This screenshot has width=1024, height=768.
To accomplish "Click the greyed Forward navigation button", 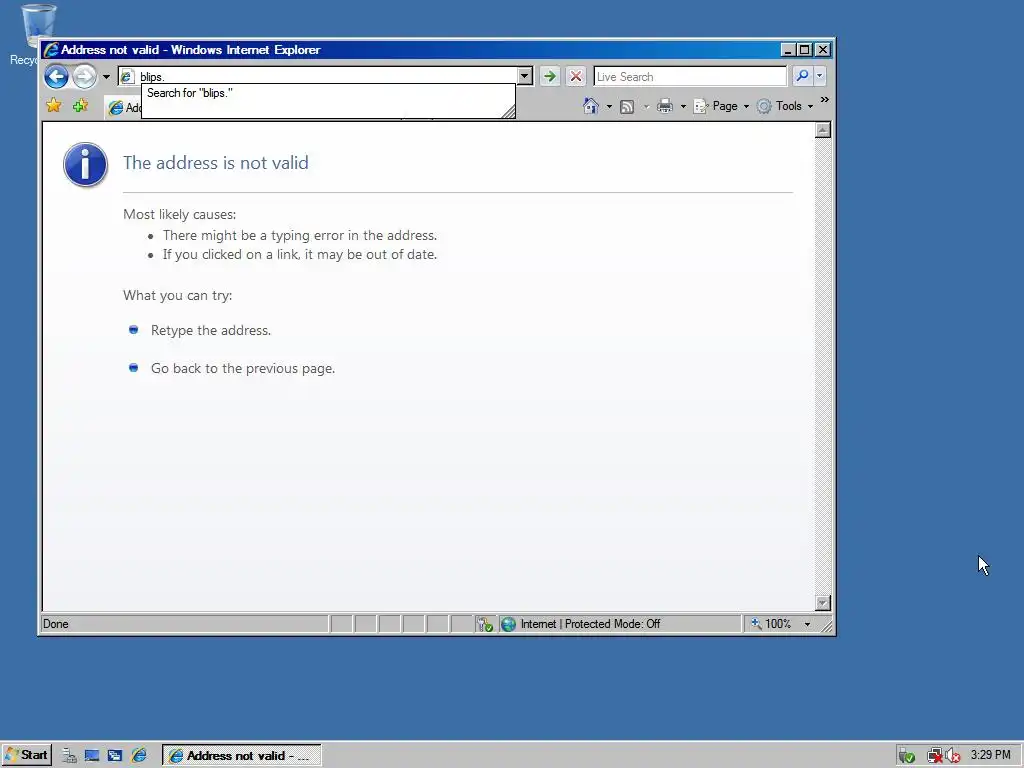I will click(x=84, y=76).
